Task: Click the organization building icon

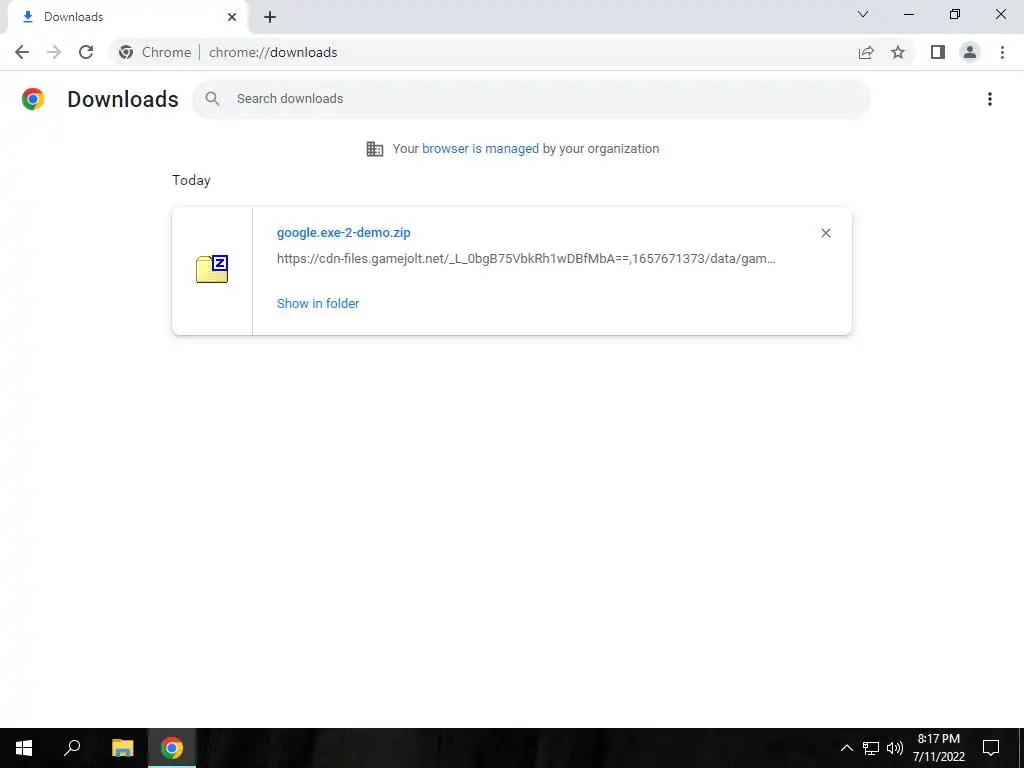Action: coord(375,149)
